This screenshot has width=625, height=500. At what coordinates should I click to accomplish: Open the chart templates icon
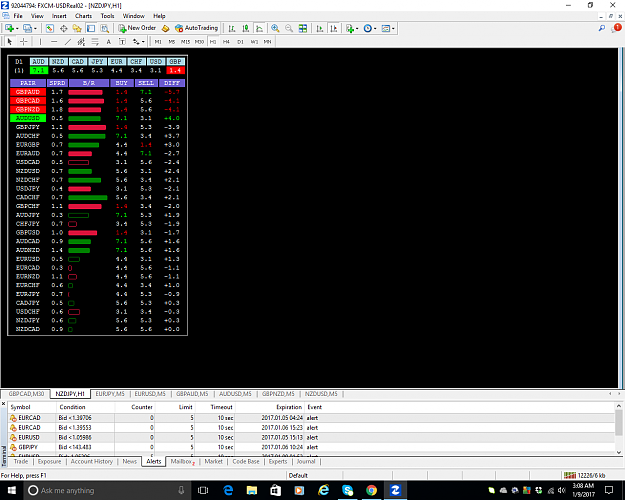(385, 28)
